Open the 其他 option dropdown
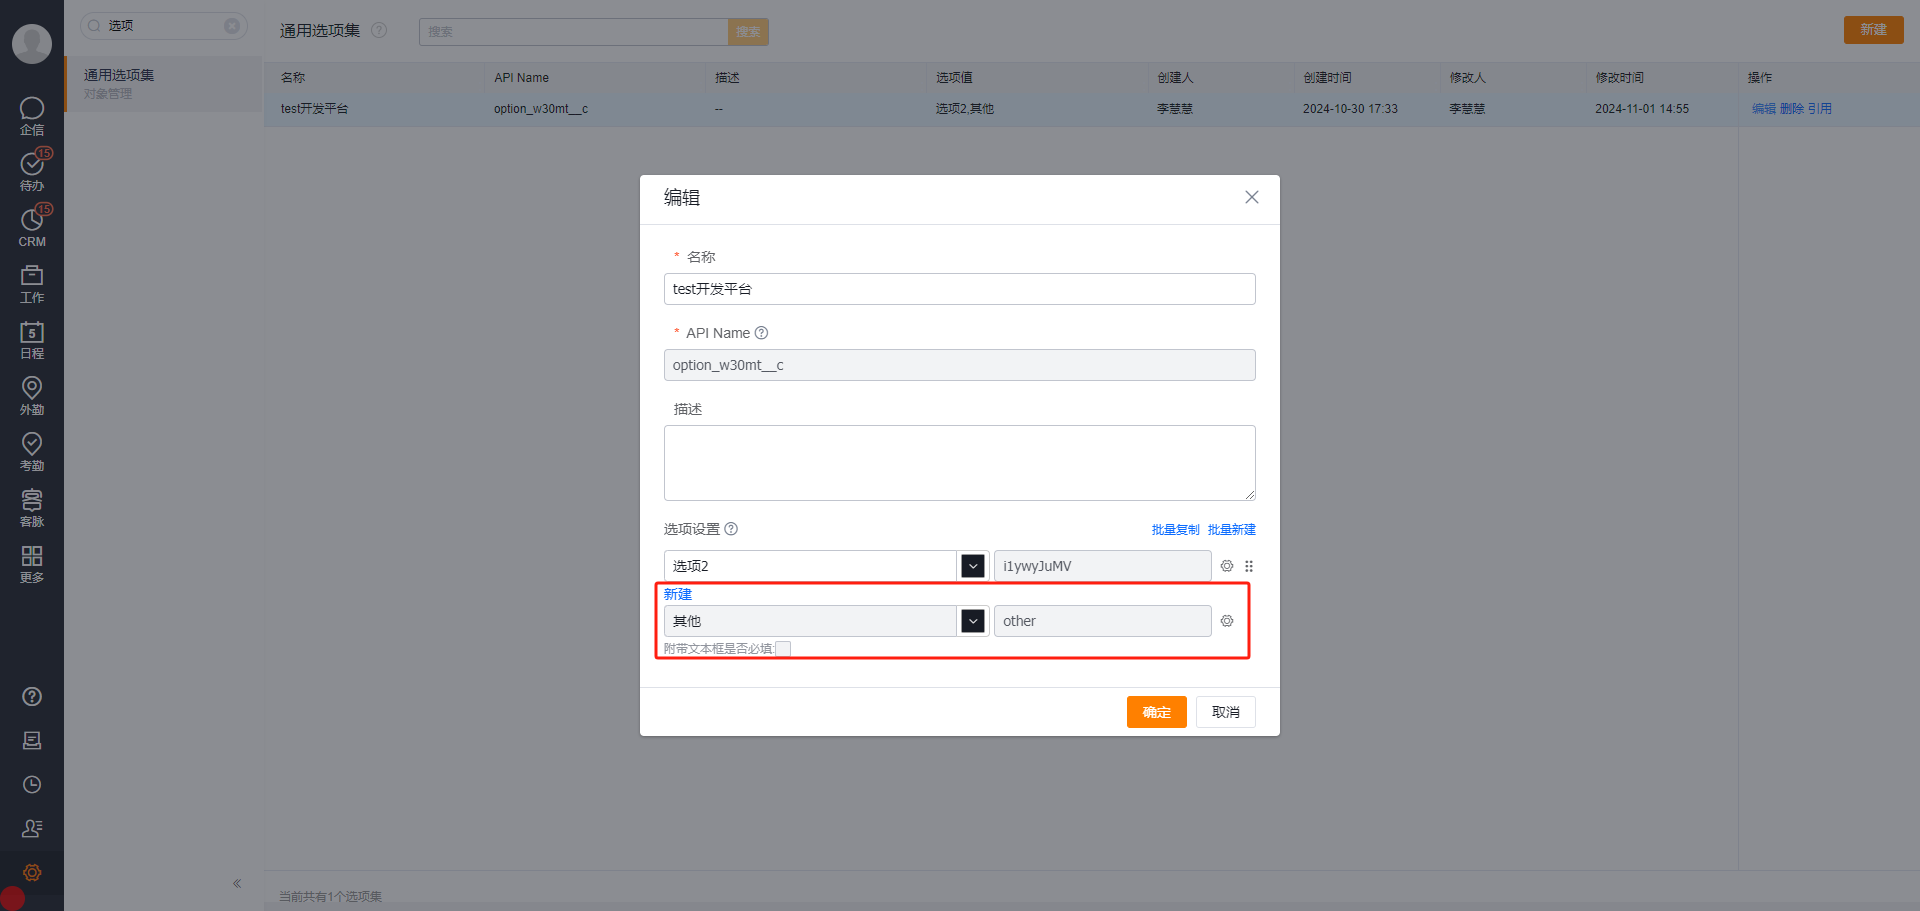Viewport: 1920px width, 911px height. click(971, 620)
